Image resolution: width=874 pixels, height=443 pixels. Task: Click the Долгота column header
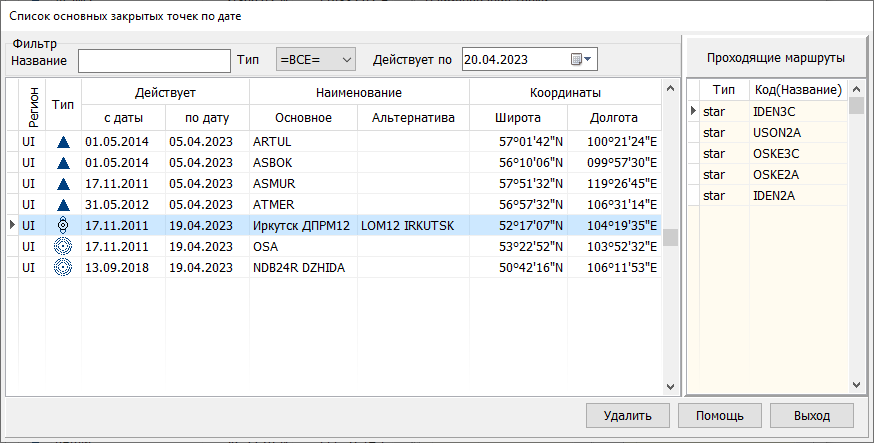(x=614, y=118)
